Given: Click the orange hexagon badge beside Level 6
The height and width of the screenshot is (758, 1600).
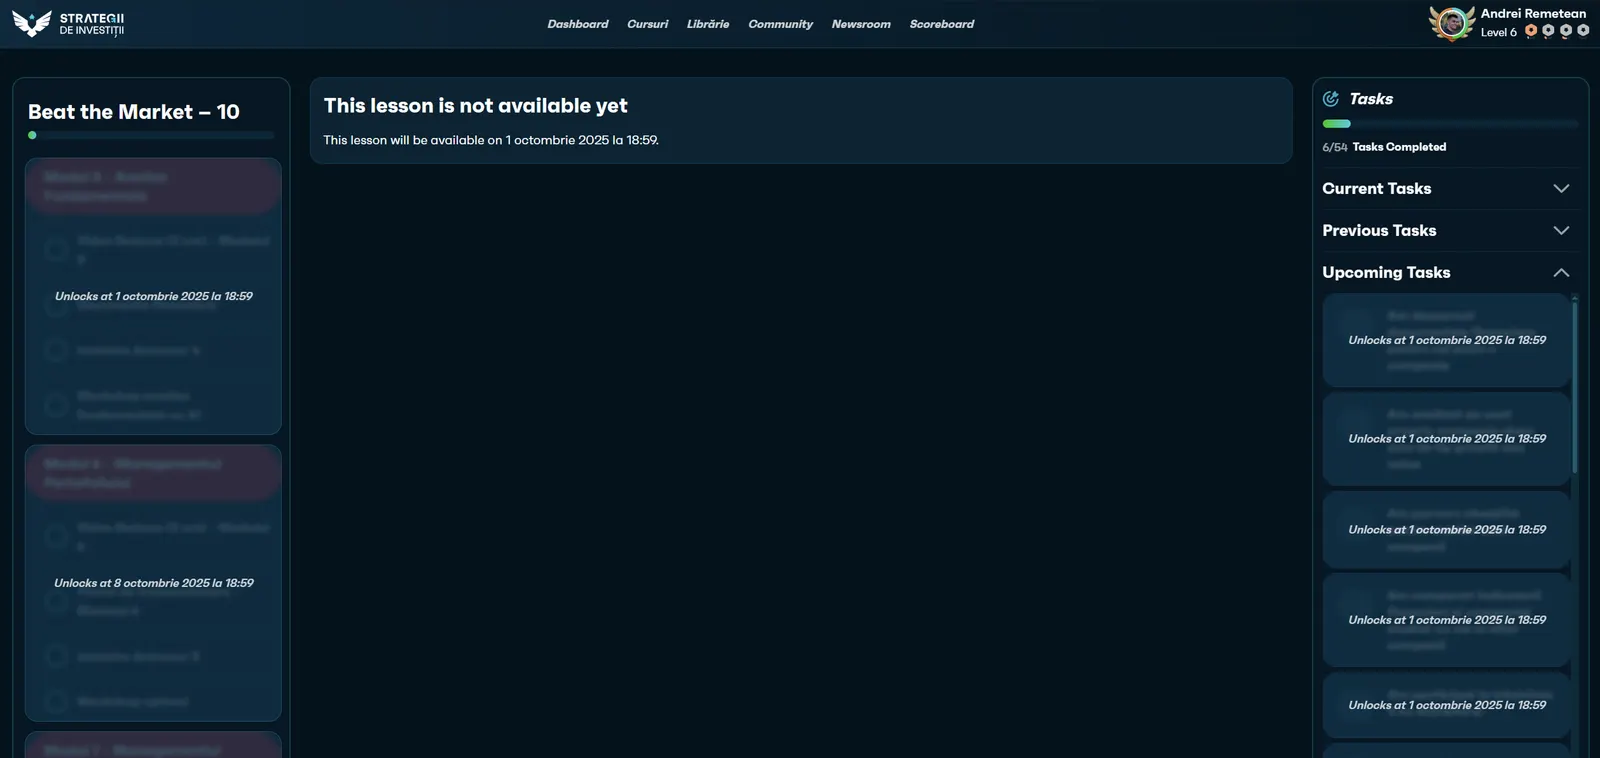Looking at the screenshot, I should point(1531,31).
